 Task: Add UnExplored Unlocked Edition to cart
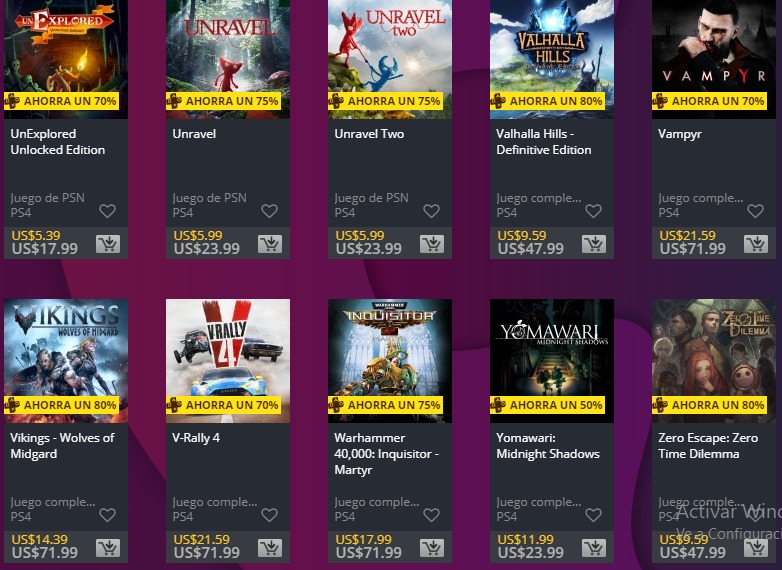point(108,244)
